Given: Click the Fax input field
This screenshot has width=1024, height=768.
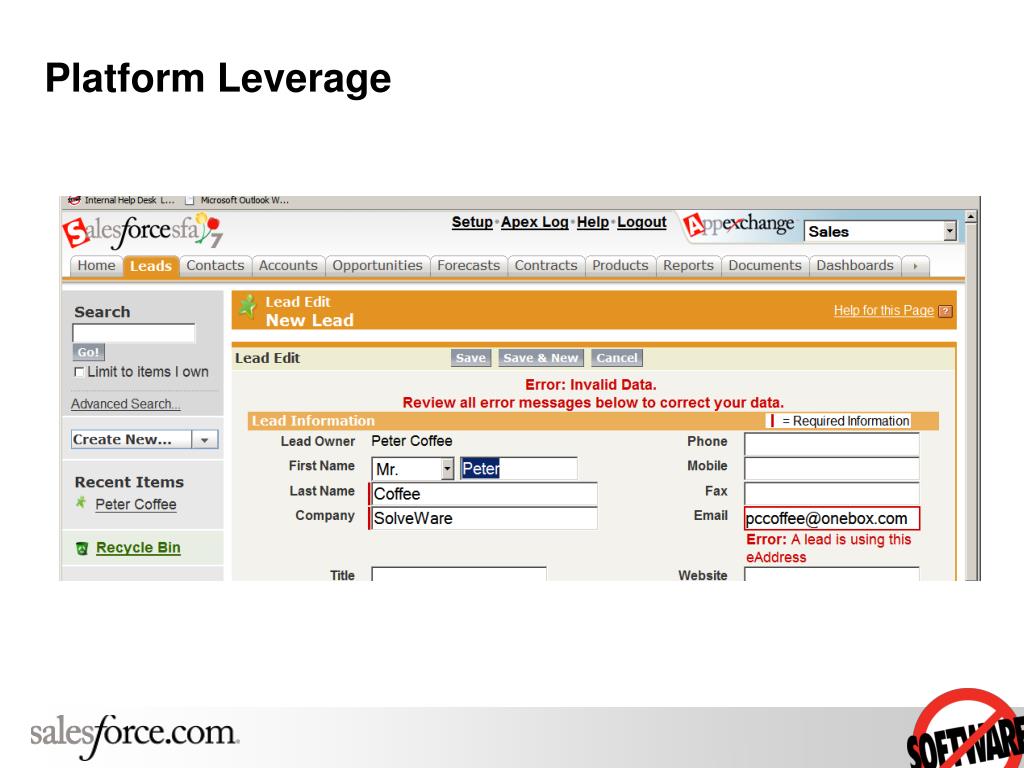Looking at the screenshot, I should [x=831, y=493].
